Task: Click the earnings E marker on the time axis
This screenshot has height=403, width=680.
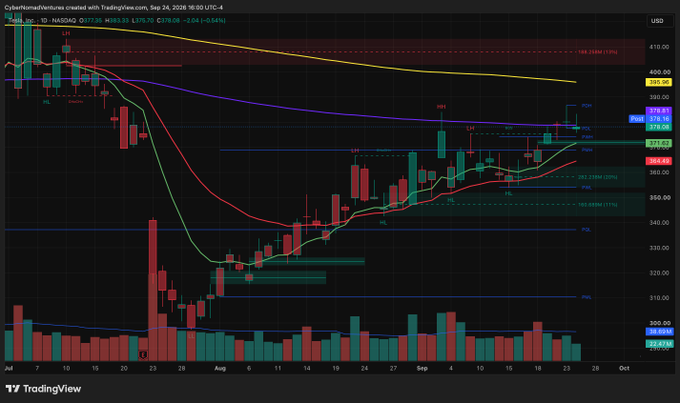Action: pos(143,355)
